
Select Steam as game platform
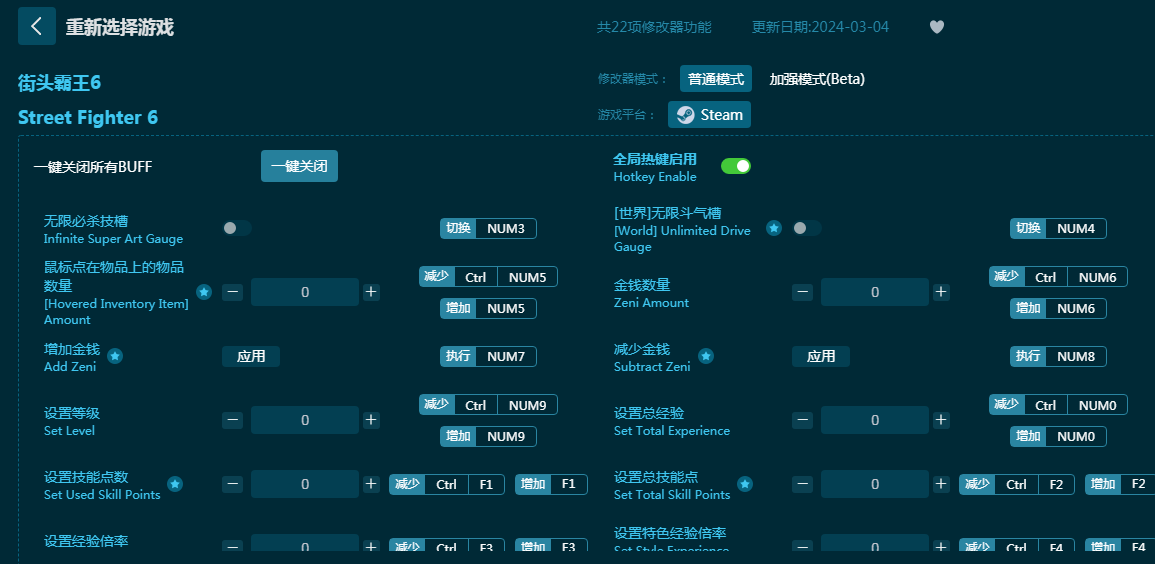[x=709, y=115]
